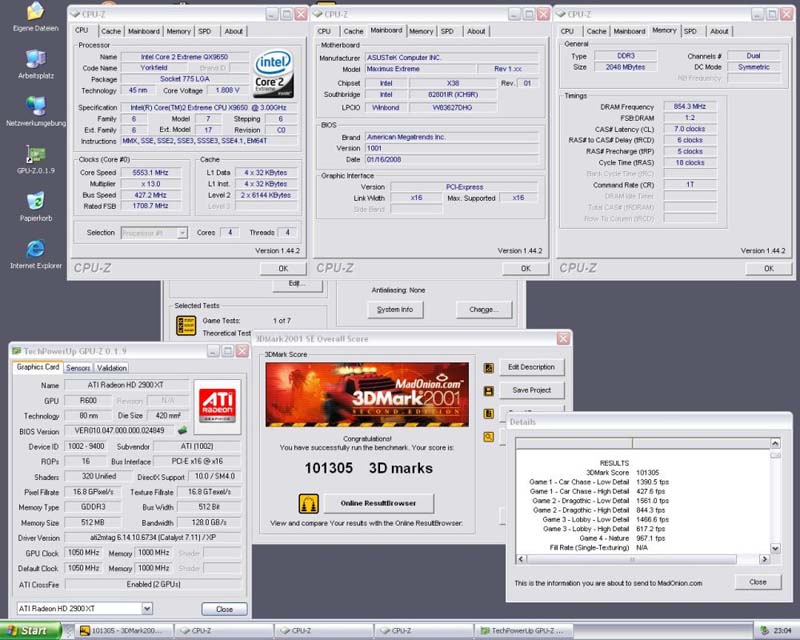Click the Core Speed value 5553.1 MHz
800x640 pixels.
point(151,173)
